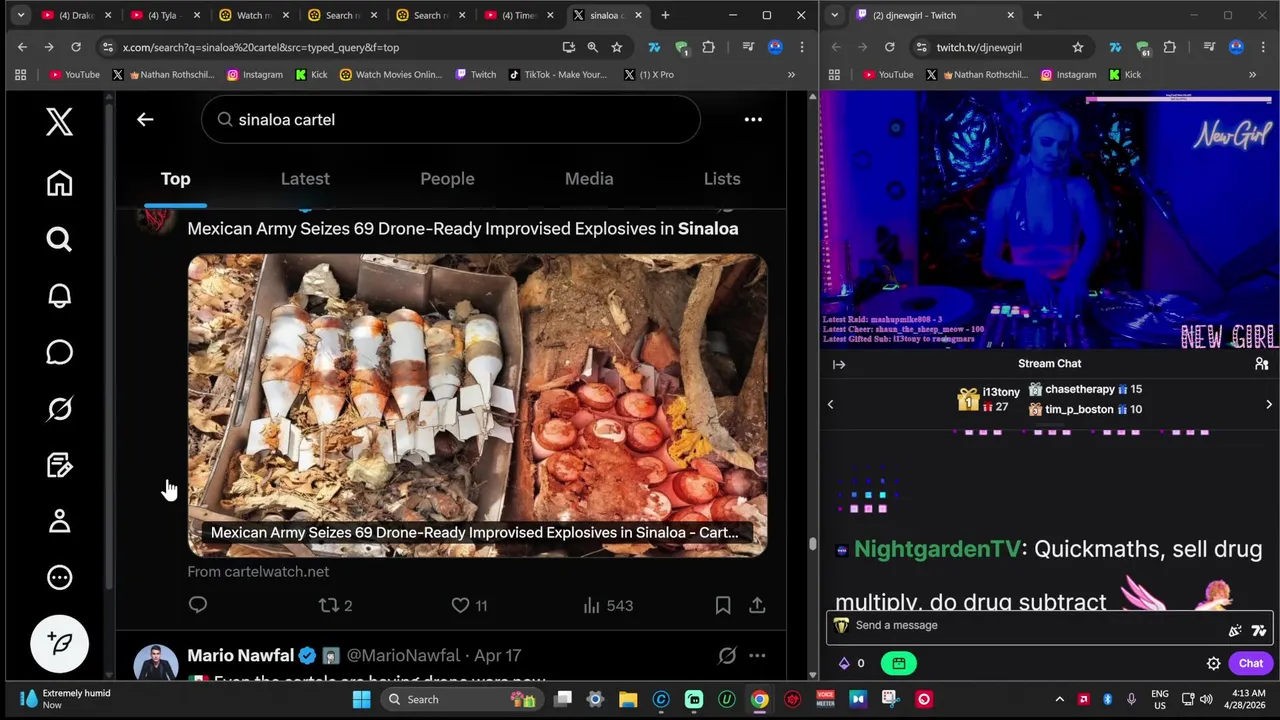Open the explosives article image
This screenshot has width=1280, height=720.
point(478,405)
